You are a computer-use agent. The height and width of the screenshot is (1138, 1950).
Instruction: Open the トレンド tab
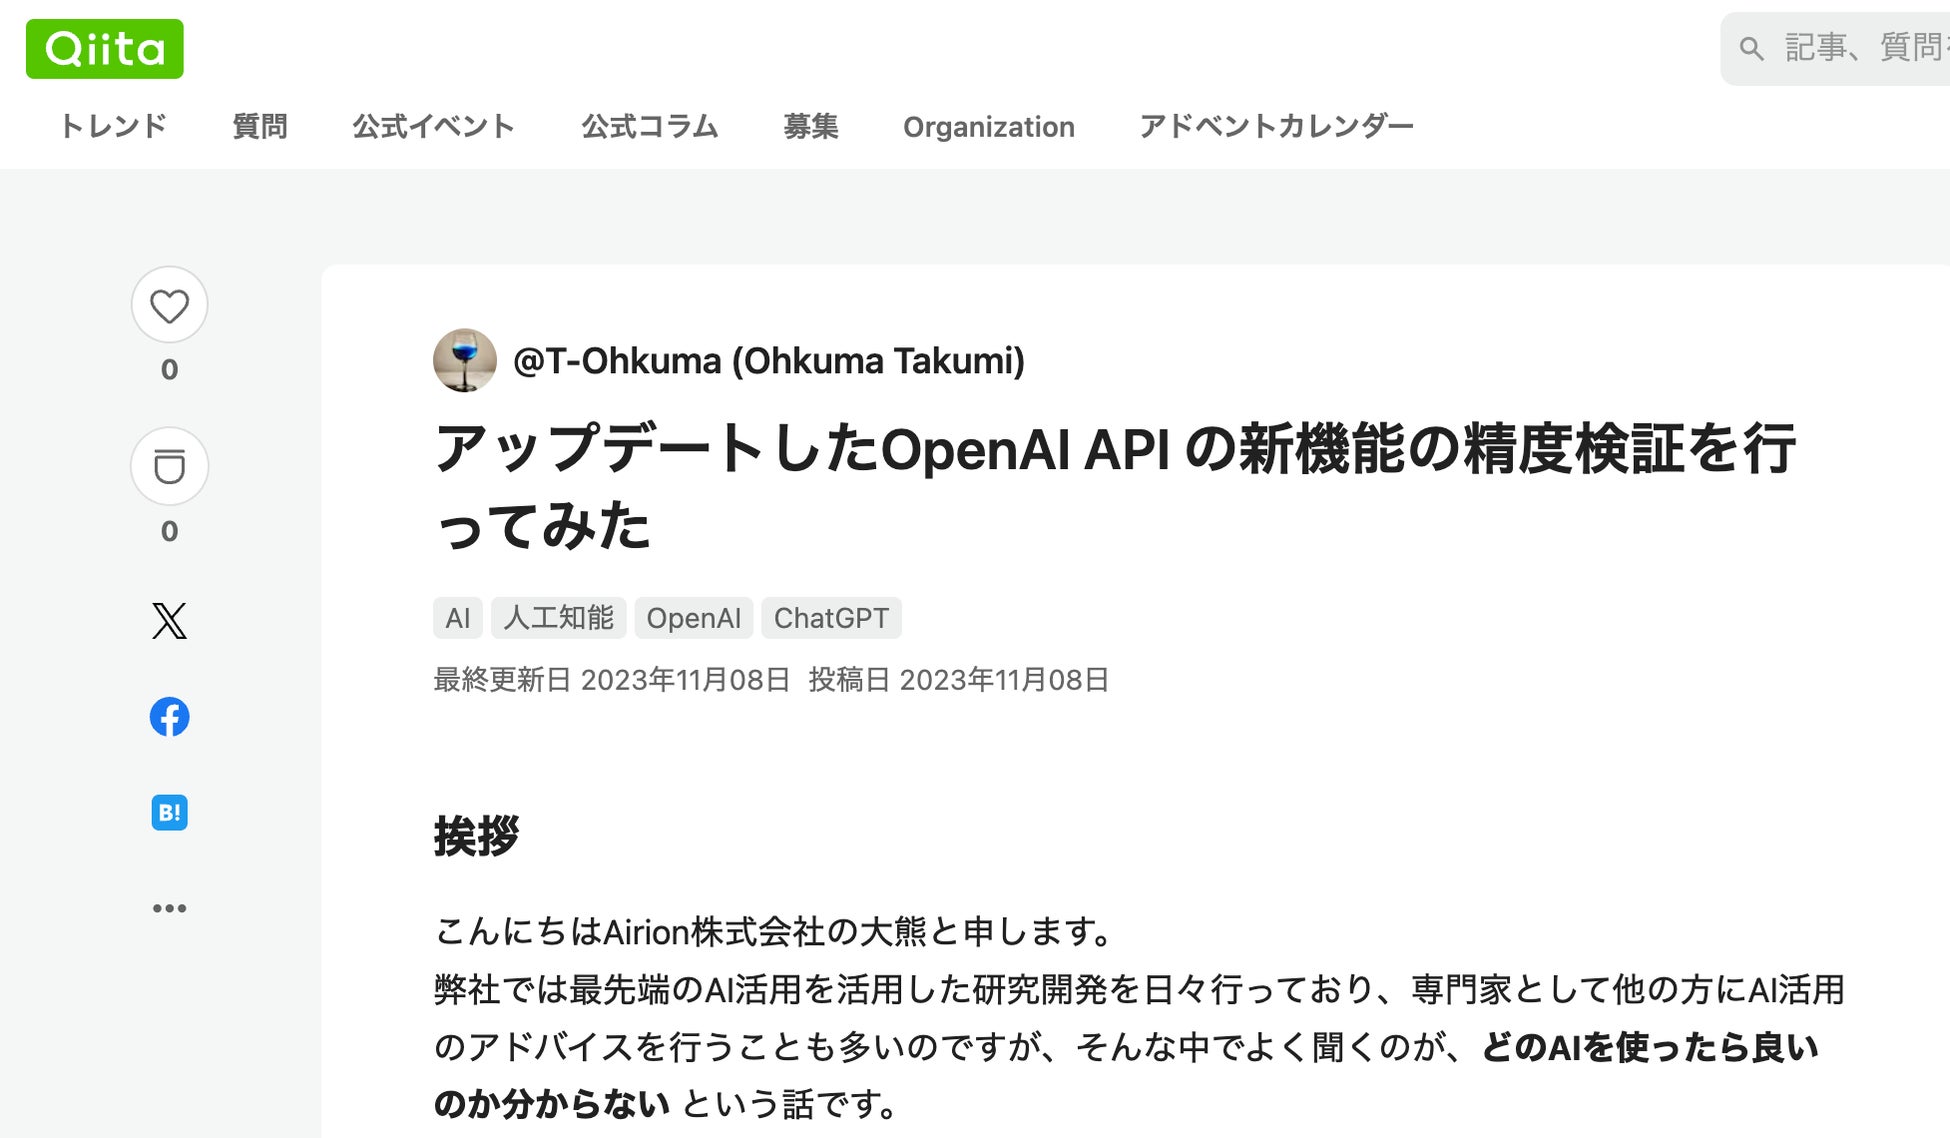click(113, 127)
